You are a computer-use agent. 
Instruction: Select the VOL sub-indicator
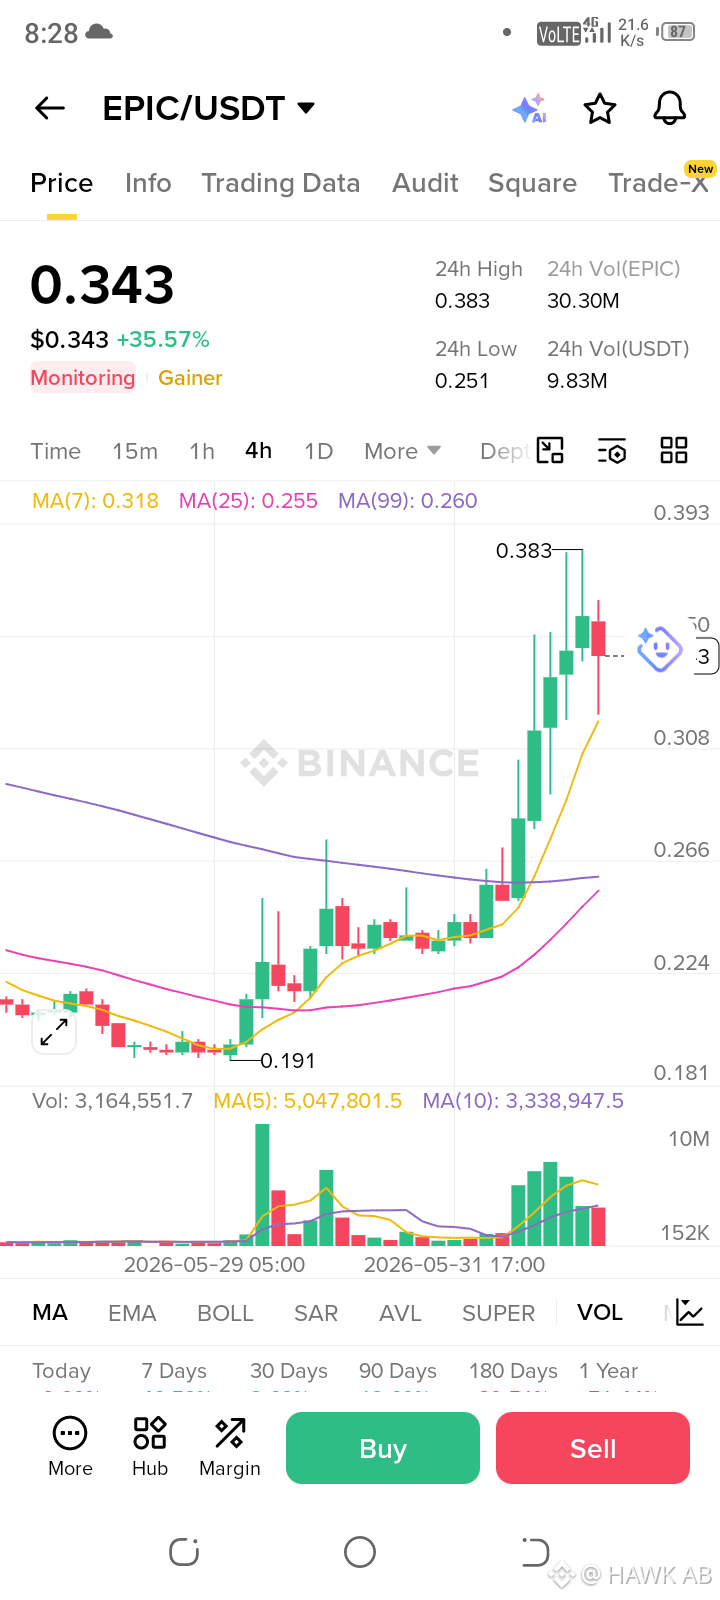(x=600, y=1312)
